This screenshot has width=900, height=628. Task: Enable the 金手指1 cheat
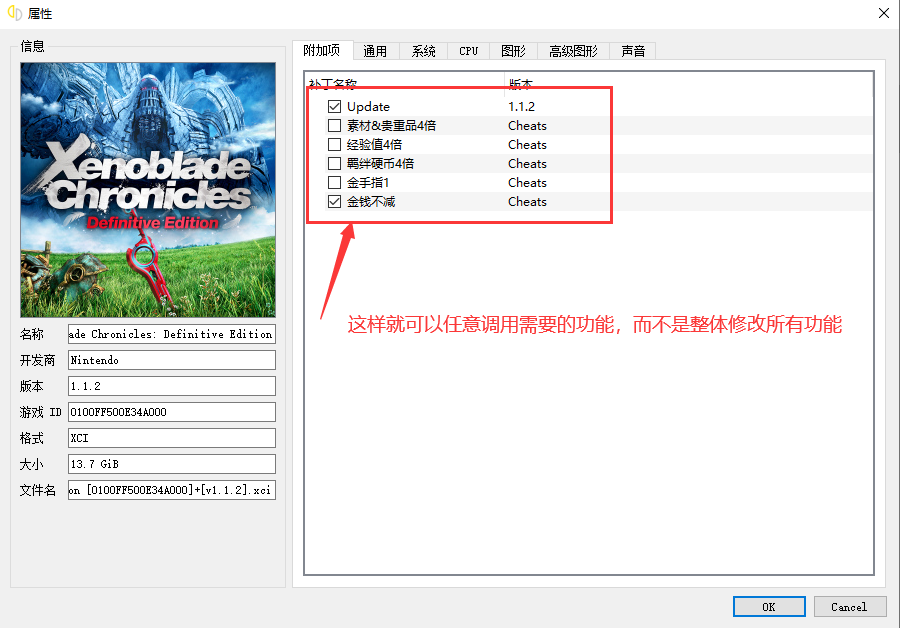click(334, 182)
